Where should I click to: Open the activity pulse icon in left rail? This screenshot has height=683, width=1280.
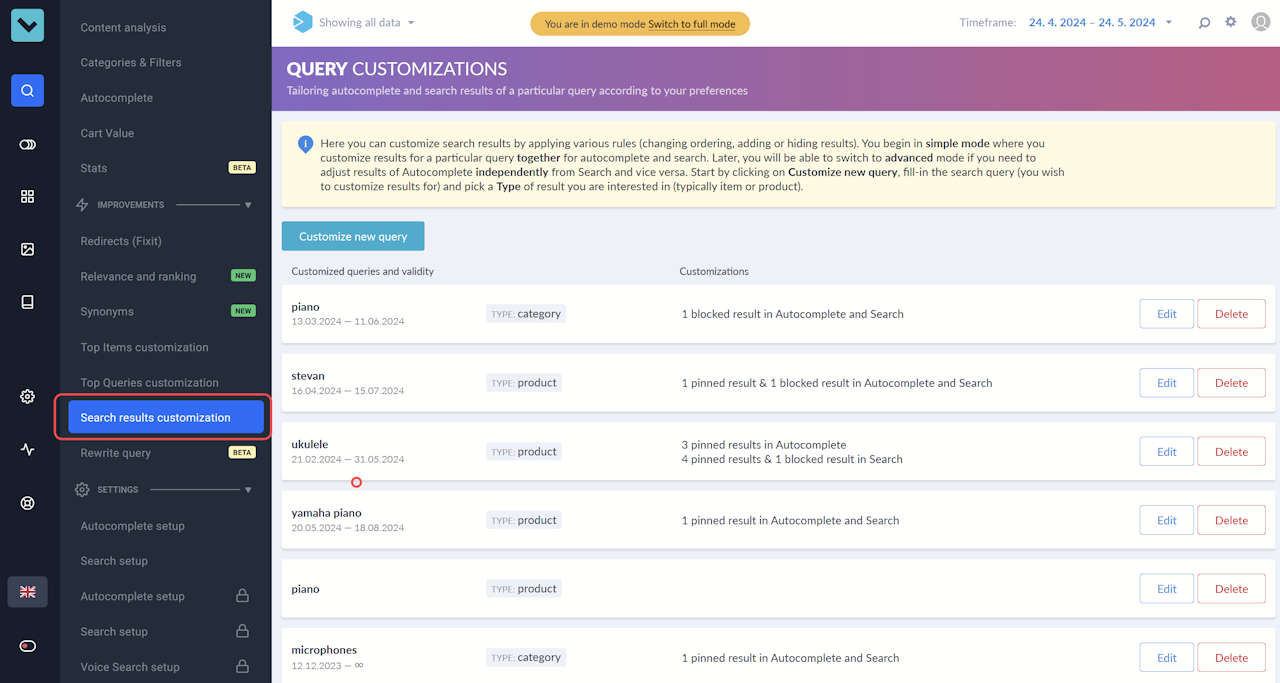coord(27,449)
